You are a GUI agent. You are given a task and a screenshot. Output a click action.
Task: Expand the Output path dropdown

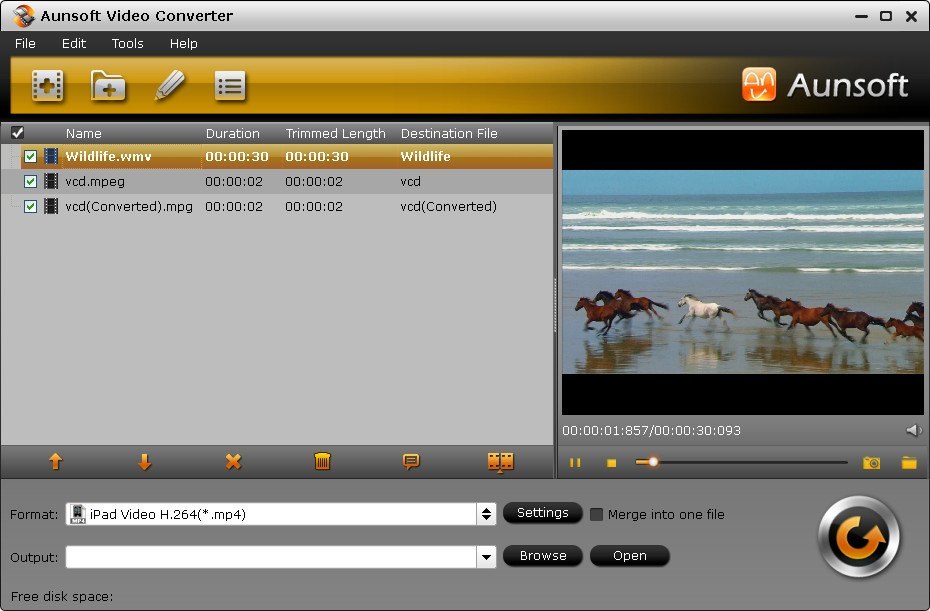(x=486, y=556)
